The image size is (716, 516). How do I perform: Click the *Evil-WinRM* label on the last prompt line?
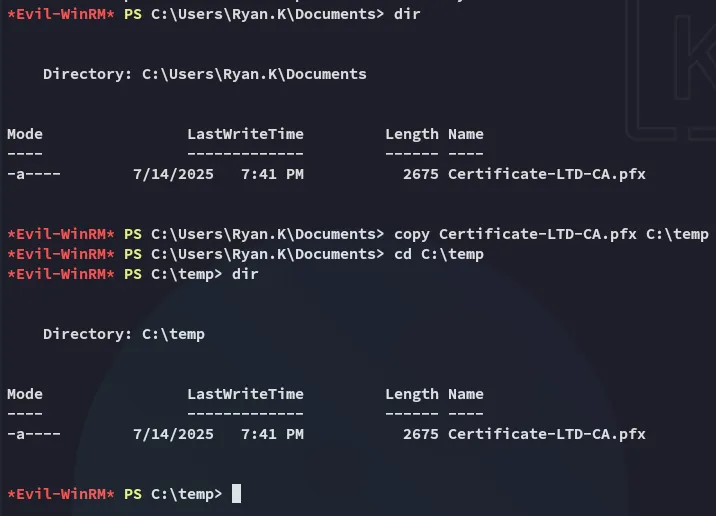coord(61,494)
